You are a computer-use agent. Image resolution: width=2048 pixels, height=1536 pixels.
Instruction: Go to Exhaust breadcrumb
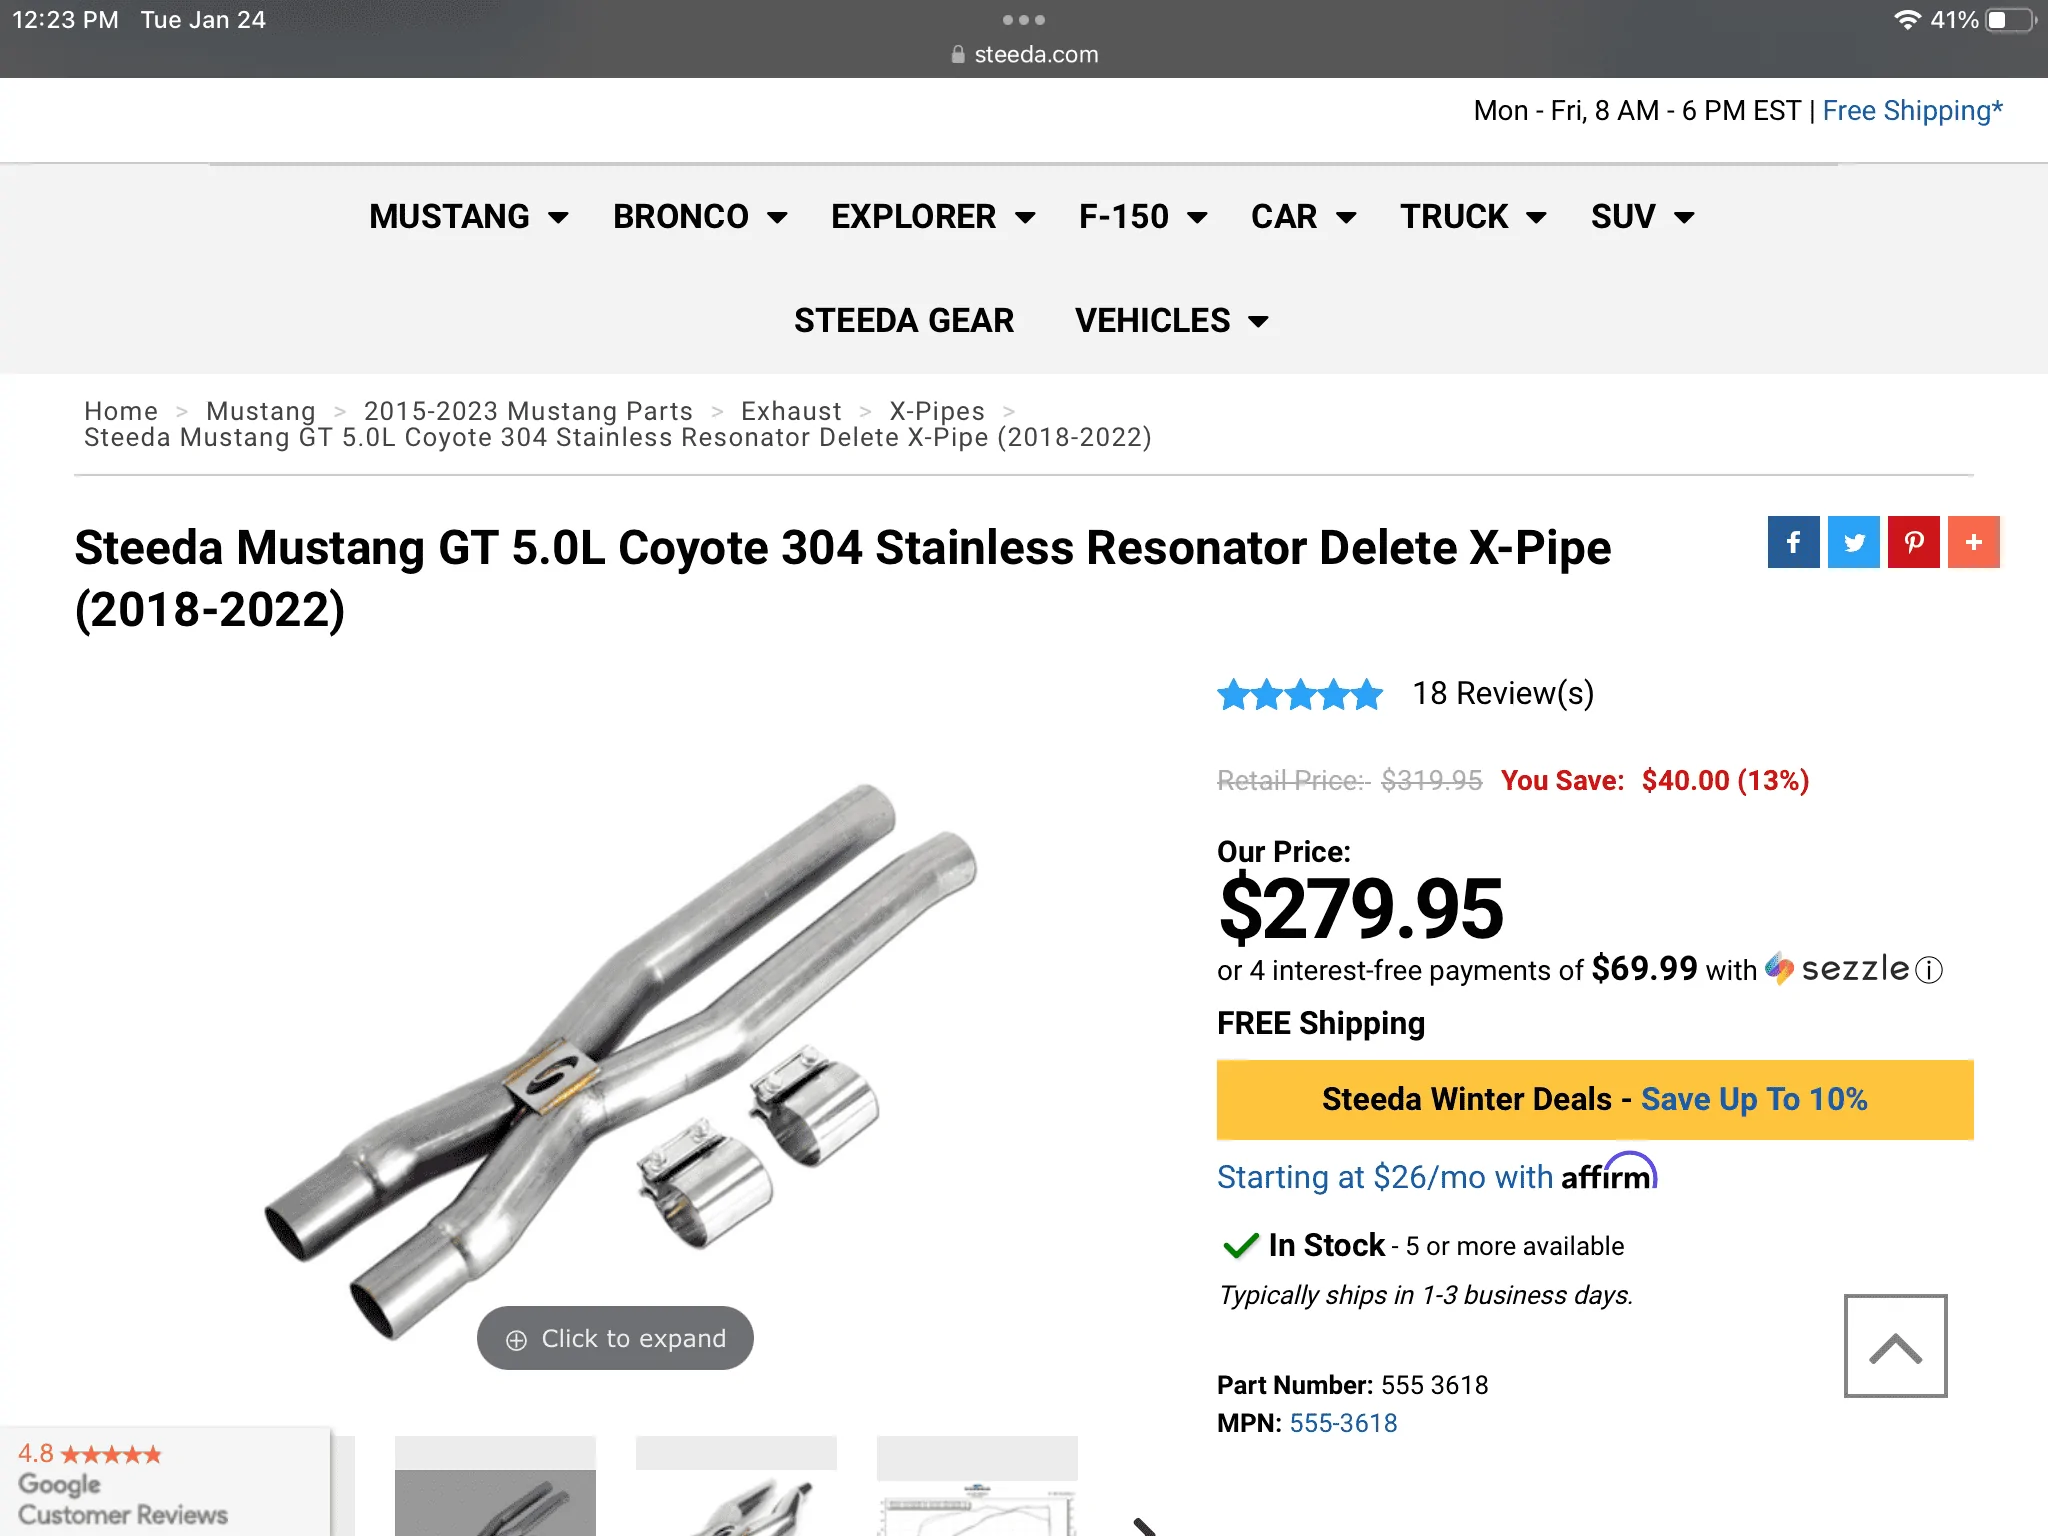click(x=791, y=411)
